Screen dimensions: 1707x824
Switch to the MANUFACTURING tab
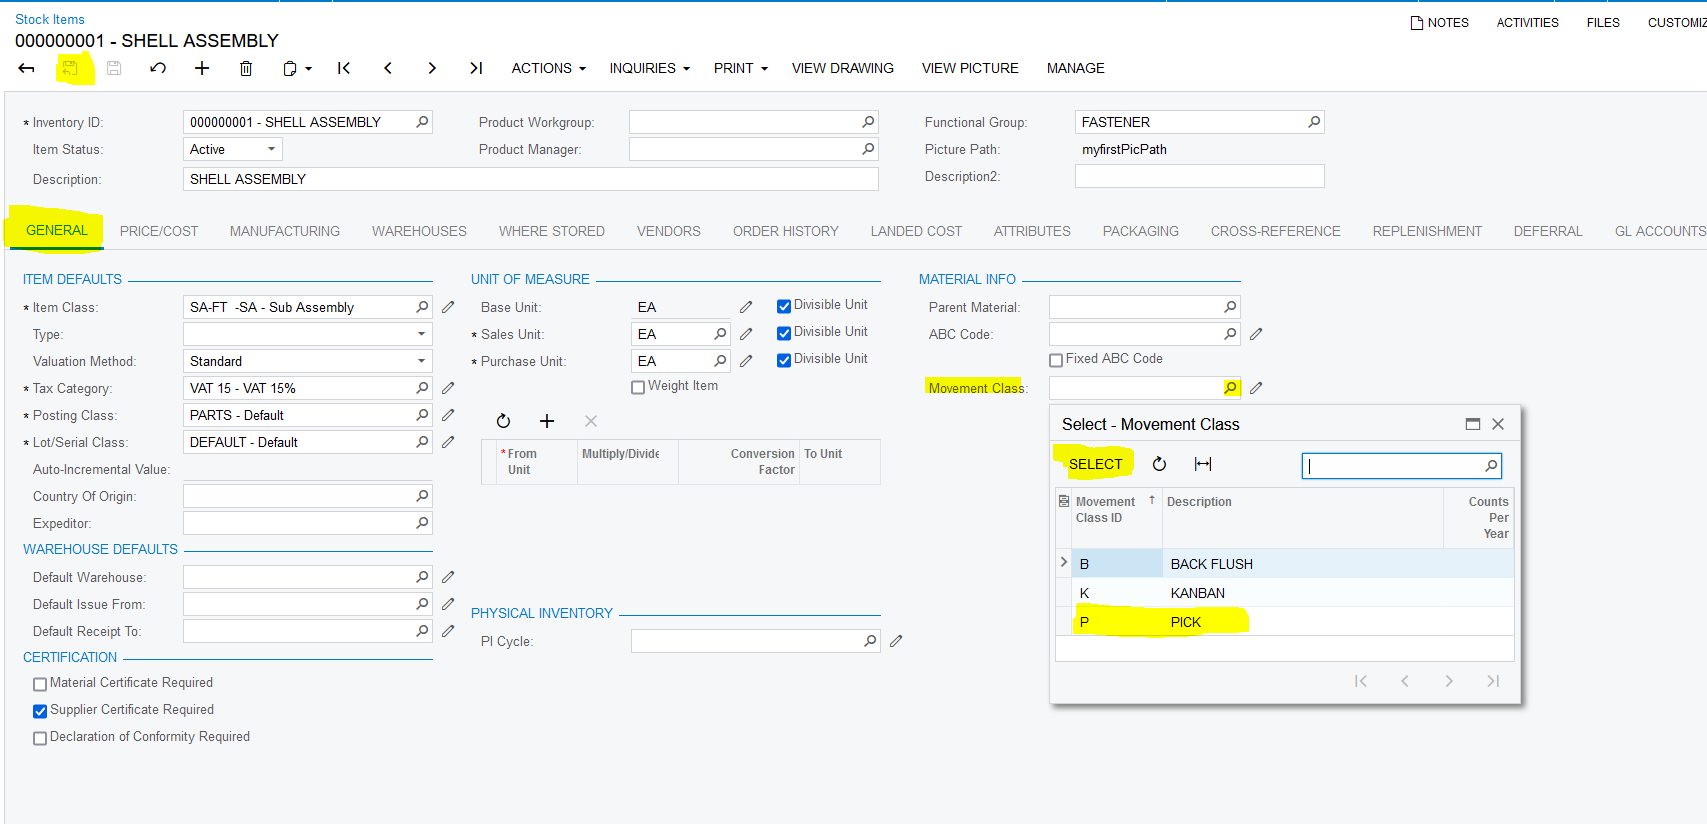point(285,231)
